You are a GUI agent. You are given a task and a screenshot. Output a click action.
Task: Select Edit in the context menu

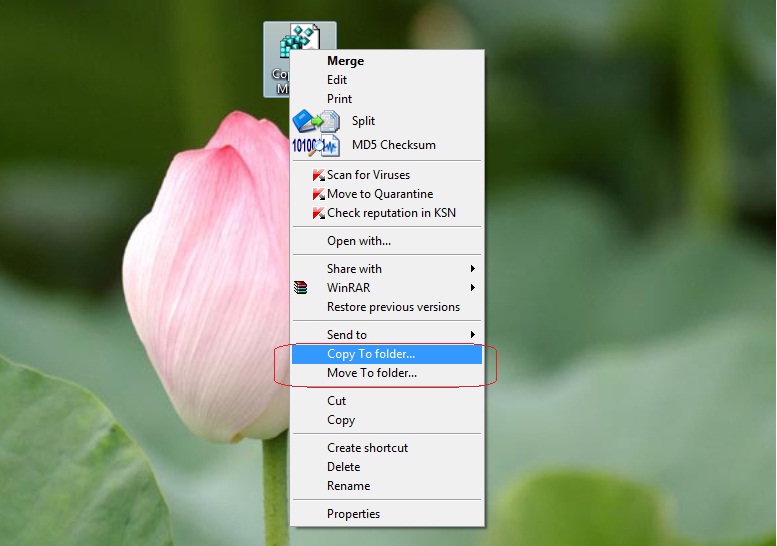(337, 80)
